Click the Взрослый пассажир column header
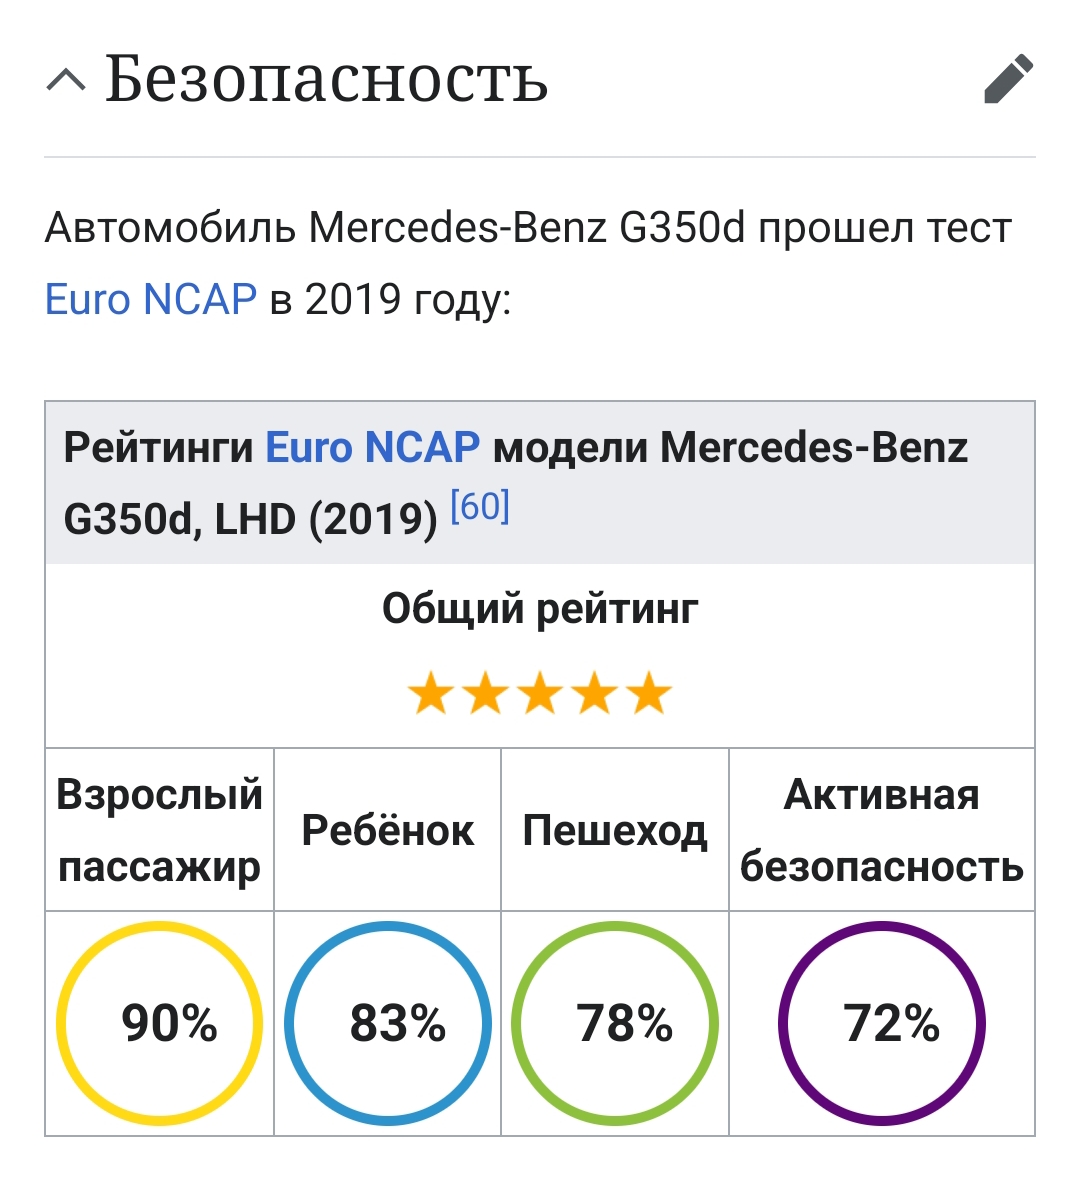The height and width of the screenshot is (1184, 1080). coord(160,830)
